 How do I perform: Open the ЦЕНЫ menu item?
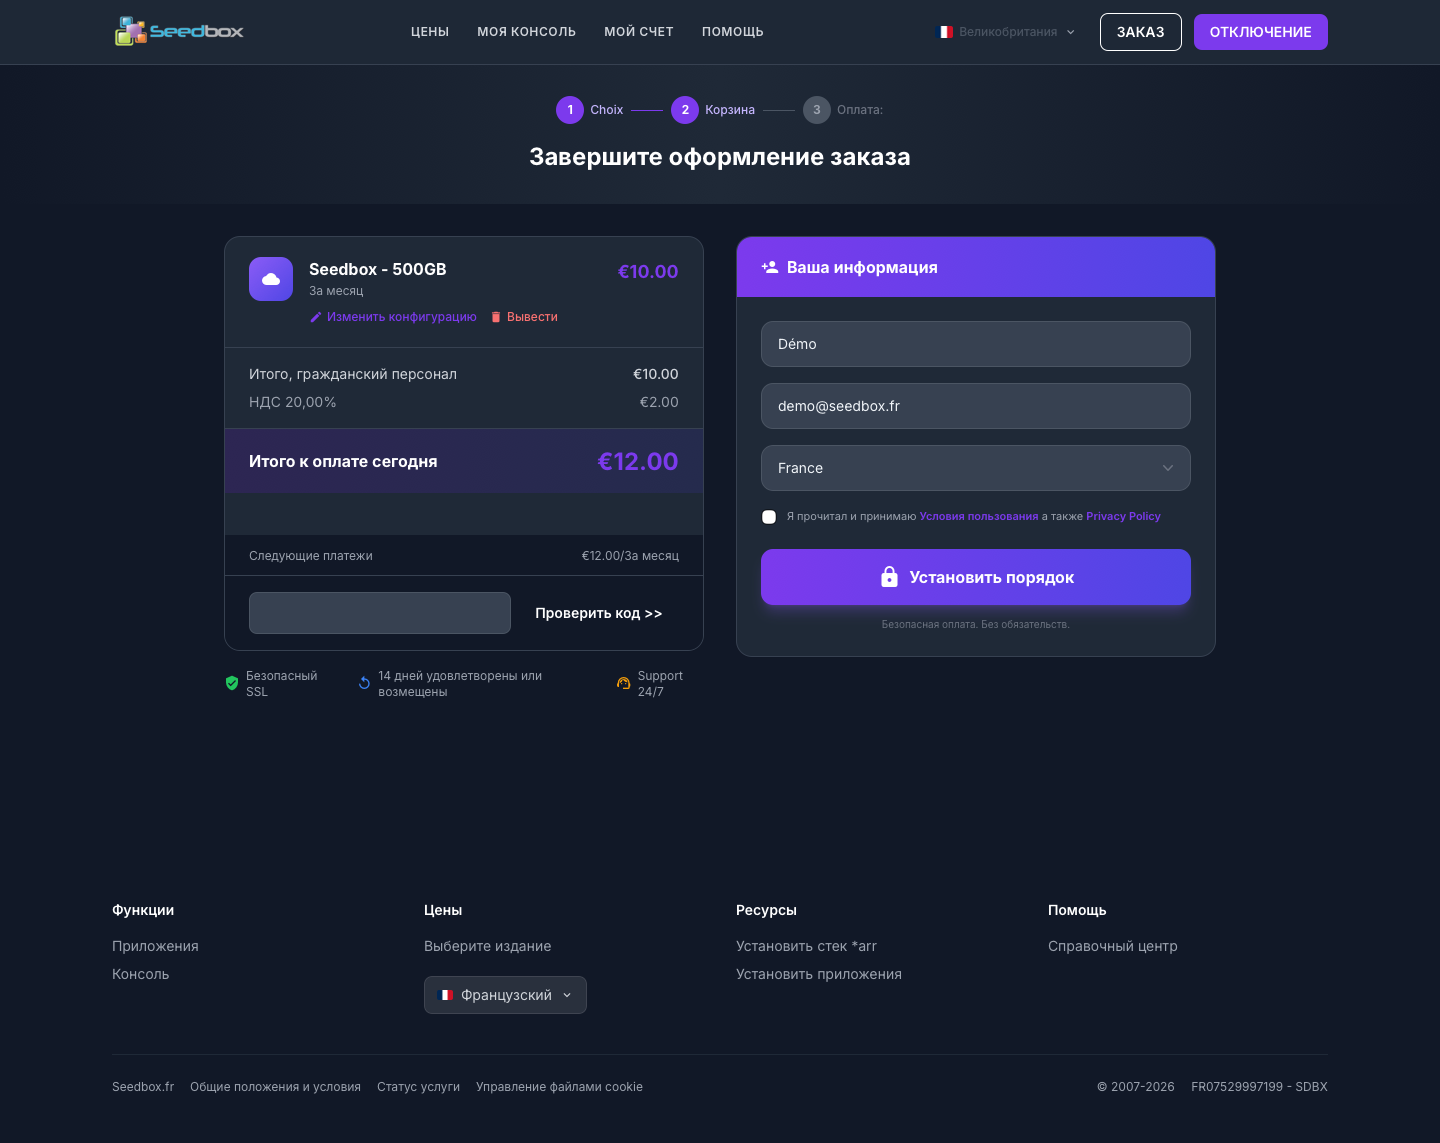coord(430,32)
